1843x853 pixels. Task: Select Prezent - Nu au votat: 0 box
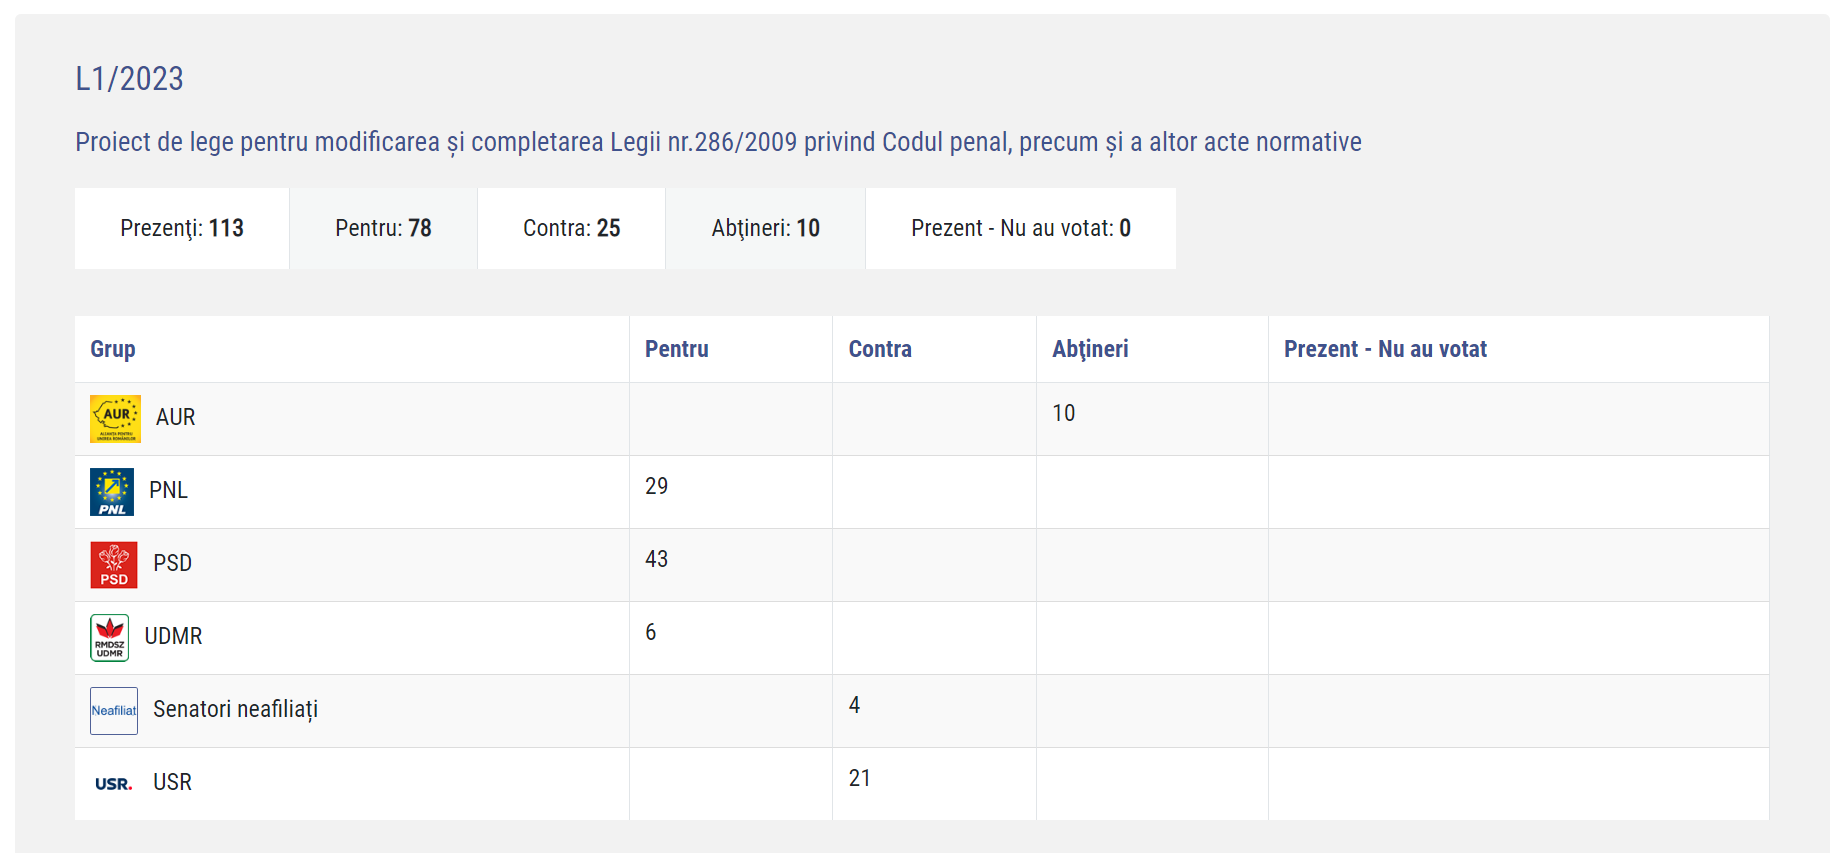[1021, 228]
